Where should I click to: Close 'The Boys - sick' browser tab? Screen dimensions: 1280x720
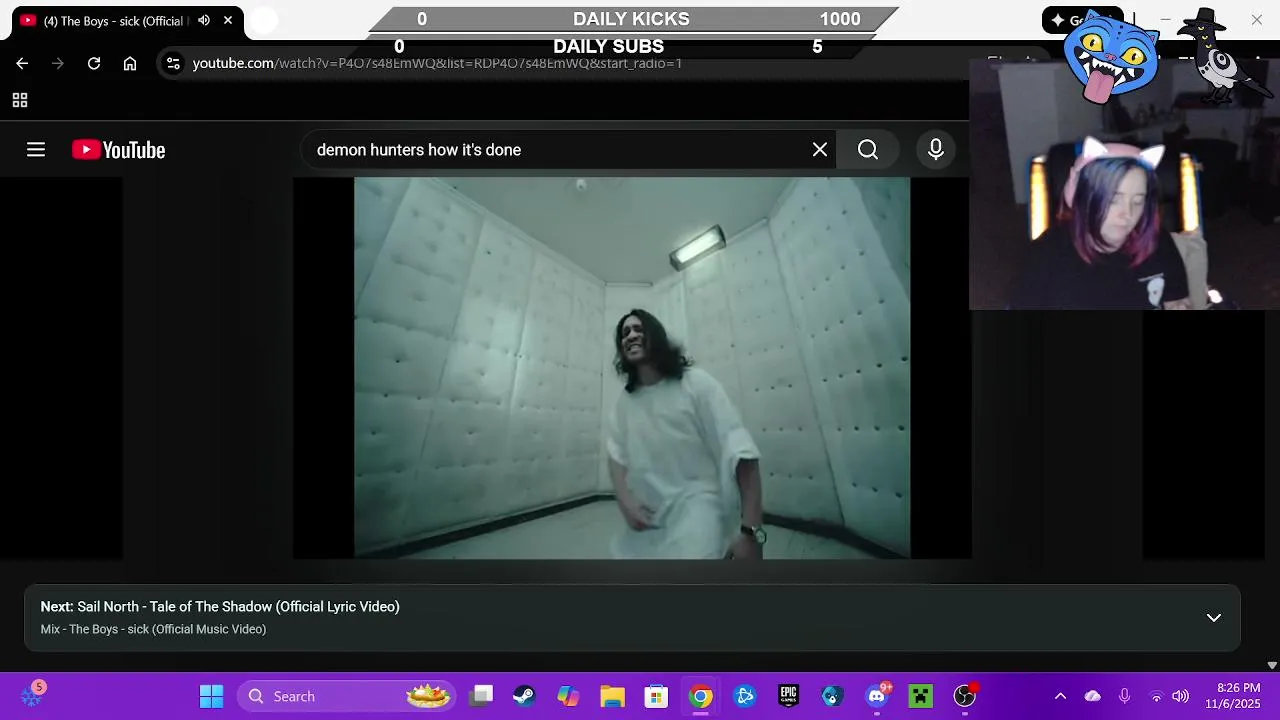click(x=228, y=20)
